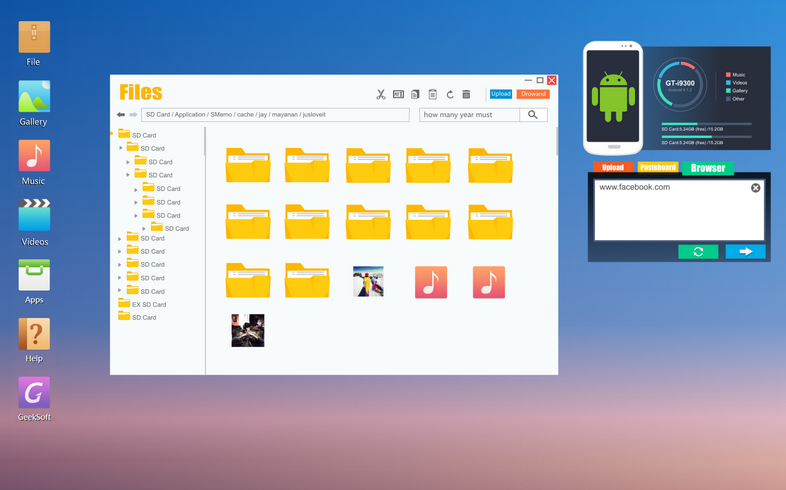The height and width of the screenshot is (490, 786).
Task: Click the green refresh button in Browser panel
Action: pos(698,252)
